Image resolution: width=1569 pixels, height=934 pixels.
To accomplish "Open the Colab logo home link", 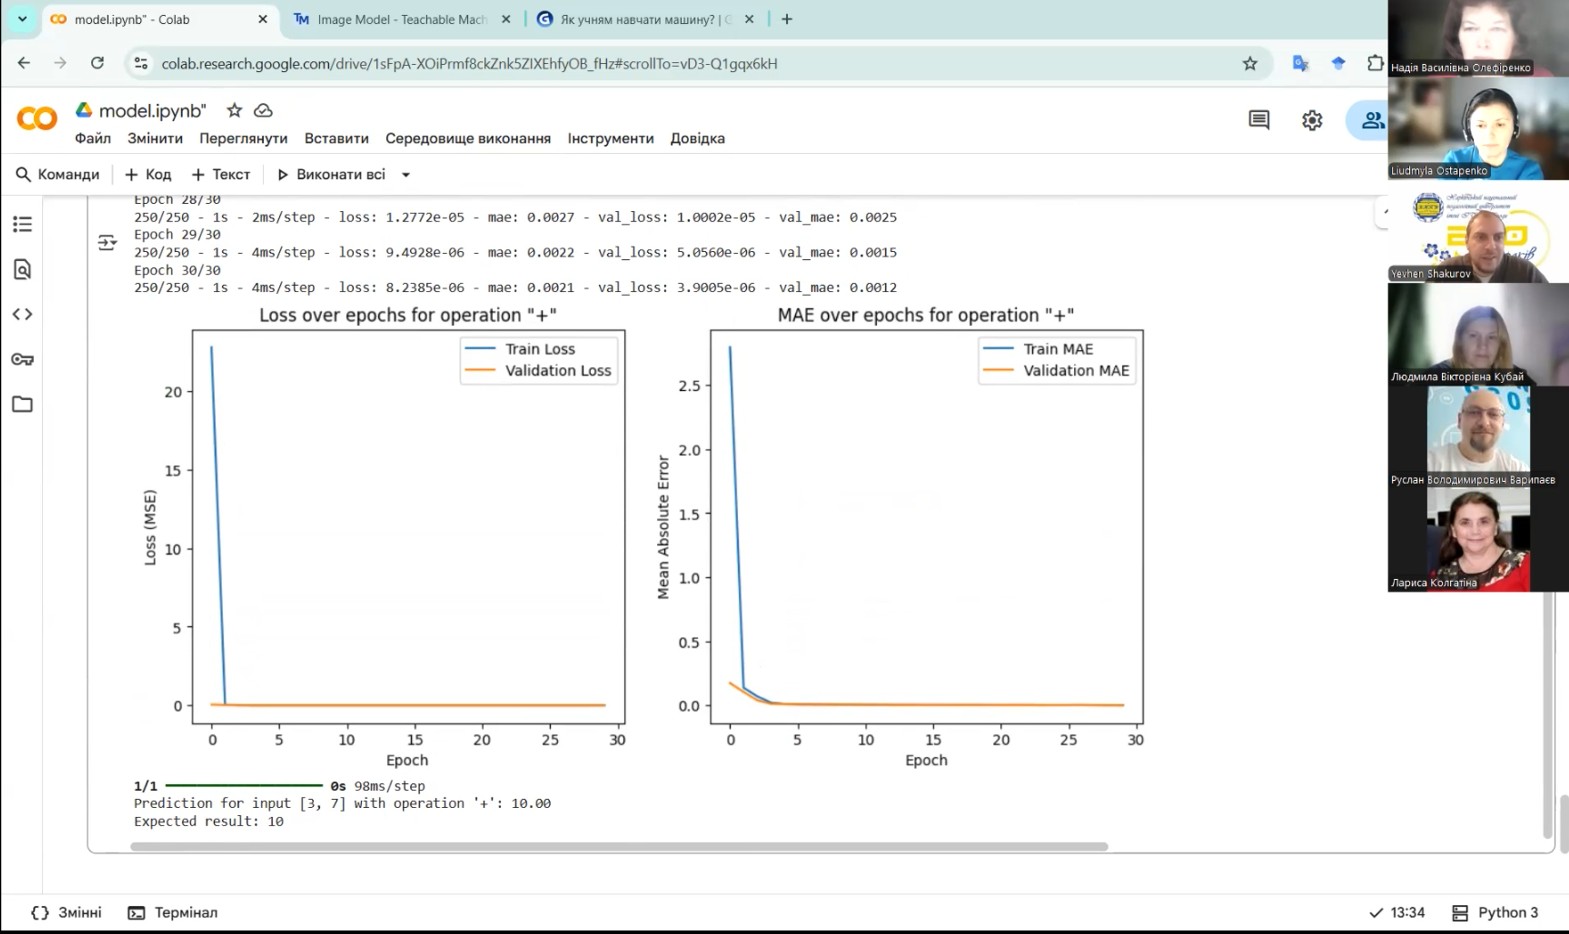I will (x=37, y=119).
